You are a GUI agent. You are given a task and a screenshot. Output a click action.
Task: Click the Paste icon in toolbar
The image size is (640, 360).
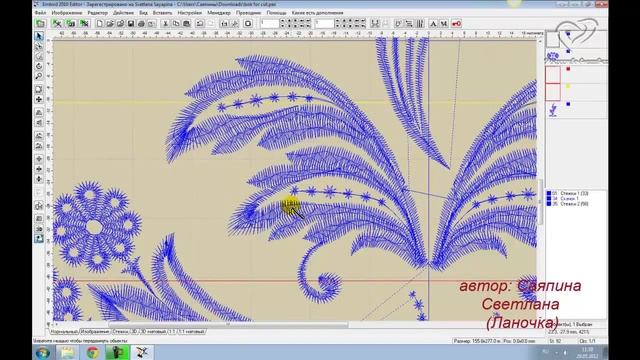coord(187,24)
